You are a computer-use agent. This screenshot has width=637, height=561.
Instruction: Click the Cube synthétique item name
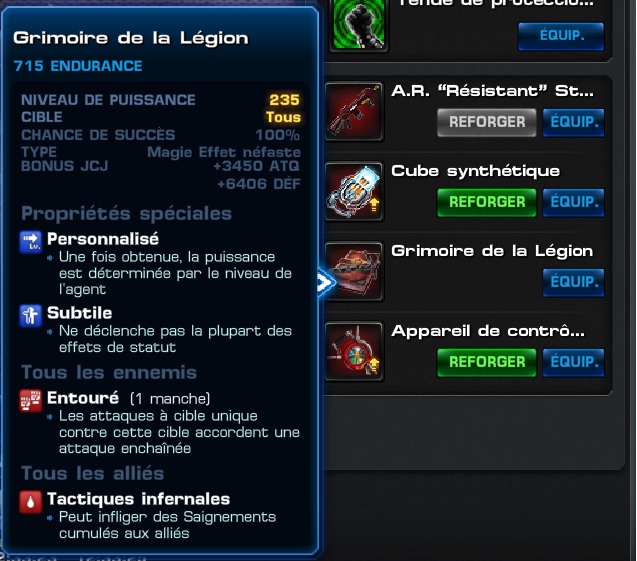coord(475,171)
